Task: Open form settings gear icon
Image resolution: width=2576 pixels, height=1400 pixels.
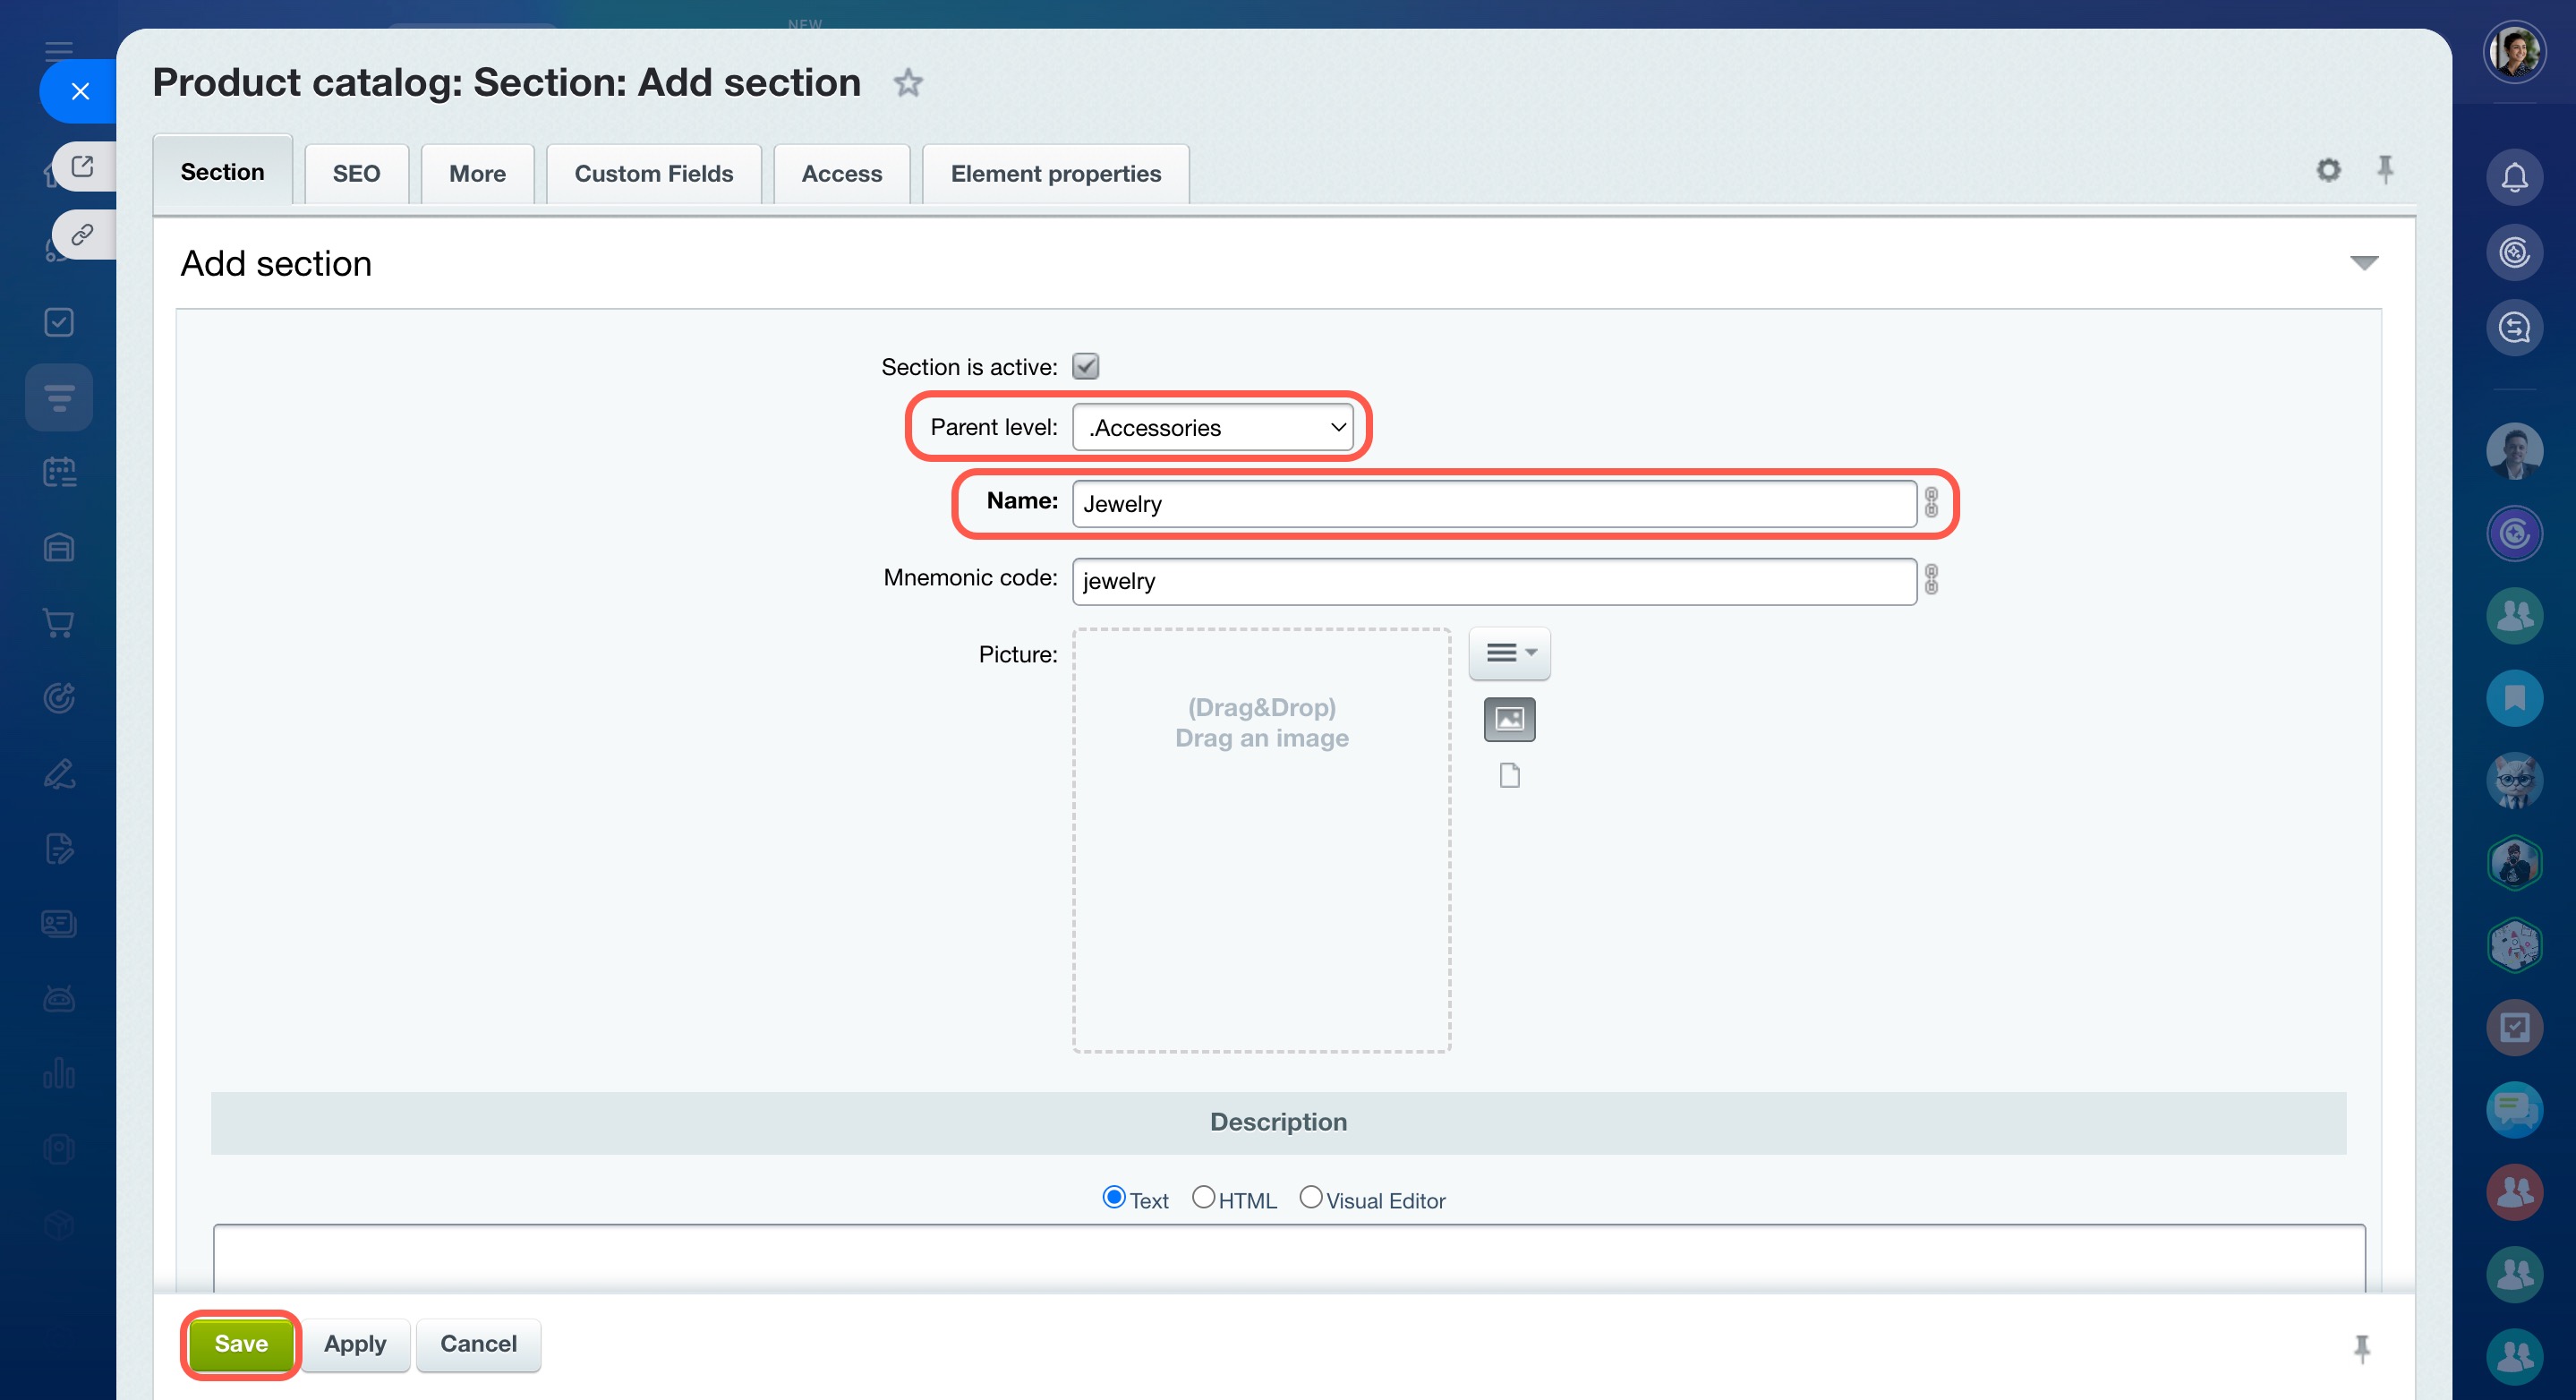Action: coord(2328,170)
